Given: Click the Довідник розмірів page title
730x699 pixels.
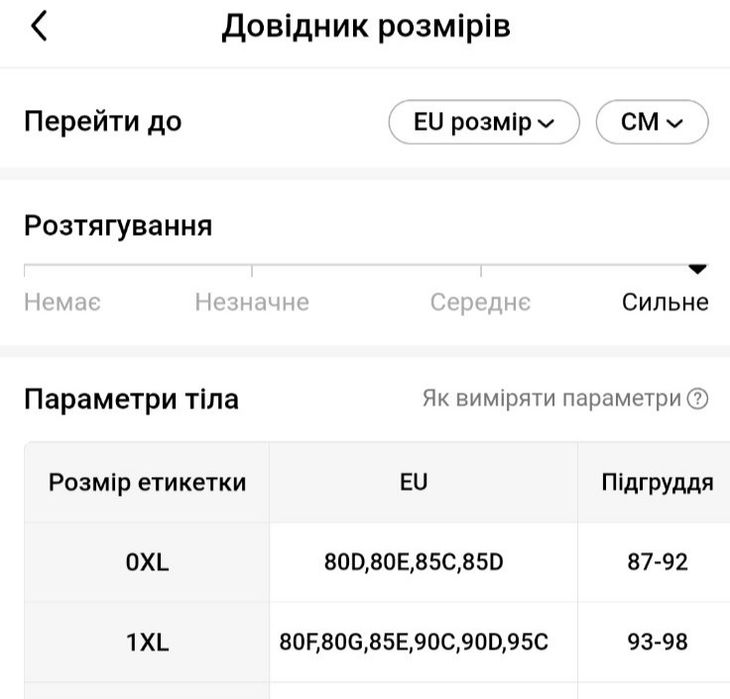Looking at the screenshot, I should (366, 27).
